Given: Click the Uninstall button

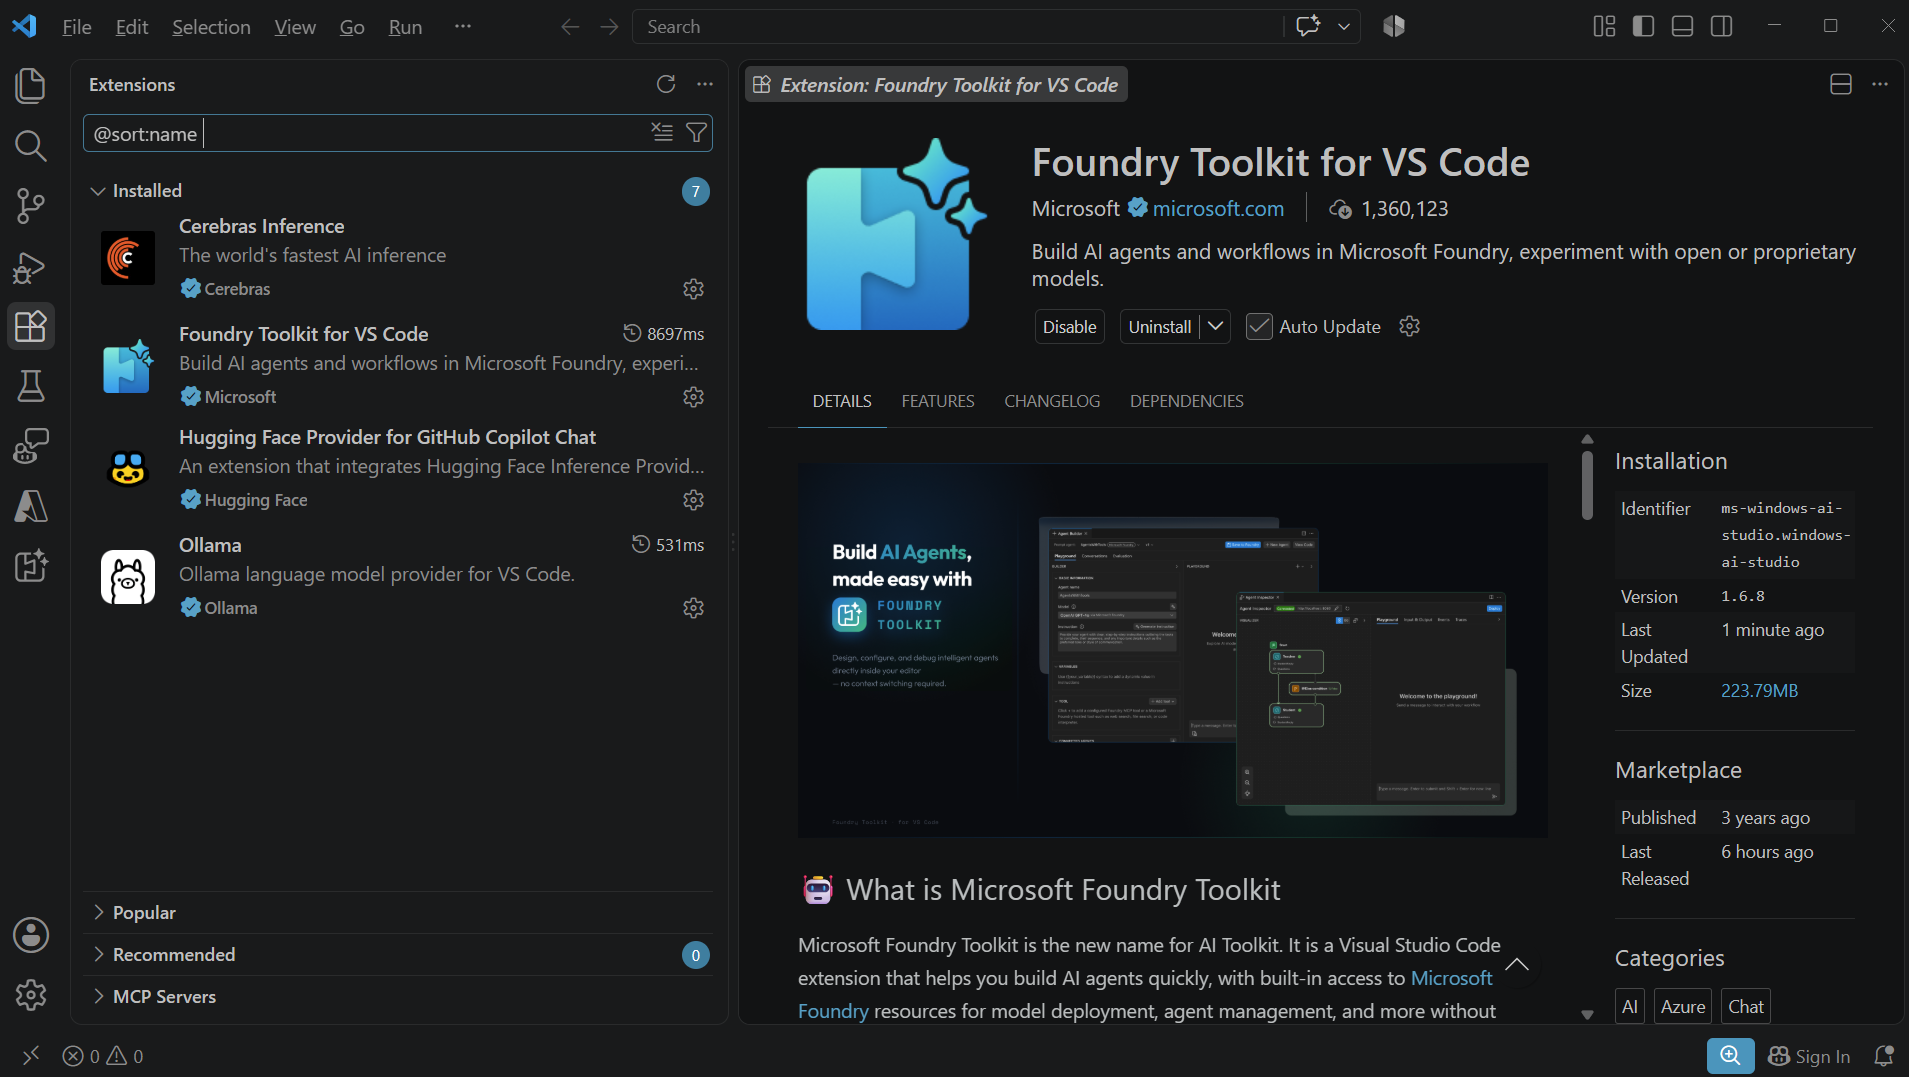Looking at the screenshot, I should 1160,327.
